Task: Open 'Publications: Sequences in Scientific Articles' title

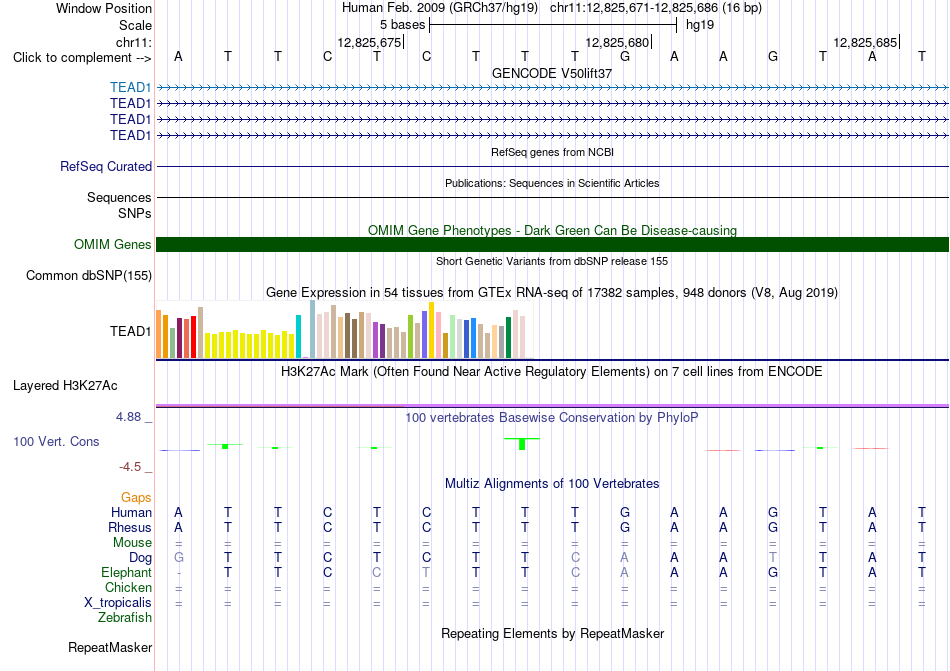Action: 552,183
